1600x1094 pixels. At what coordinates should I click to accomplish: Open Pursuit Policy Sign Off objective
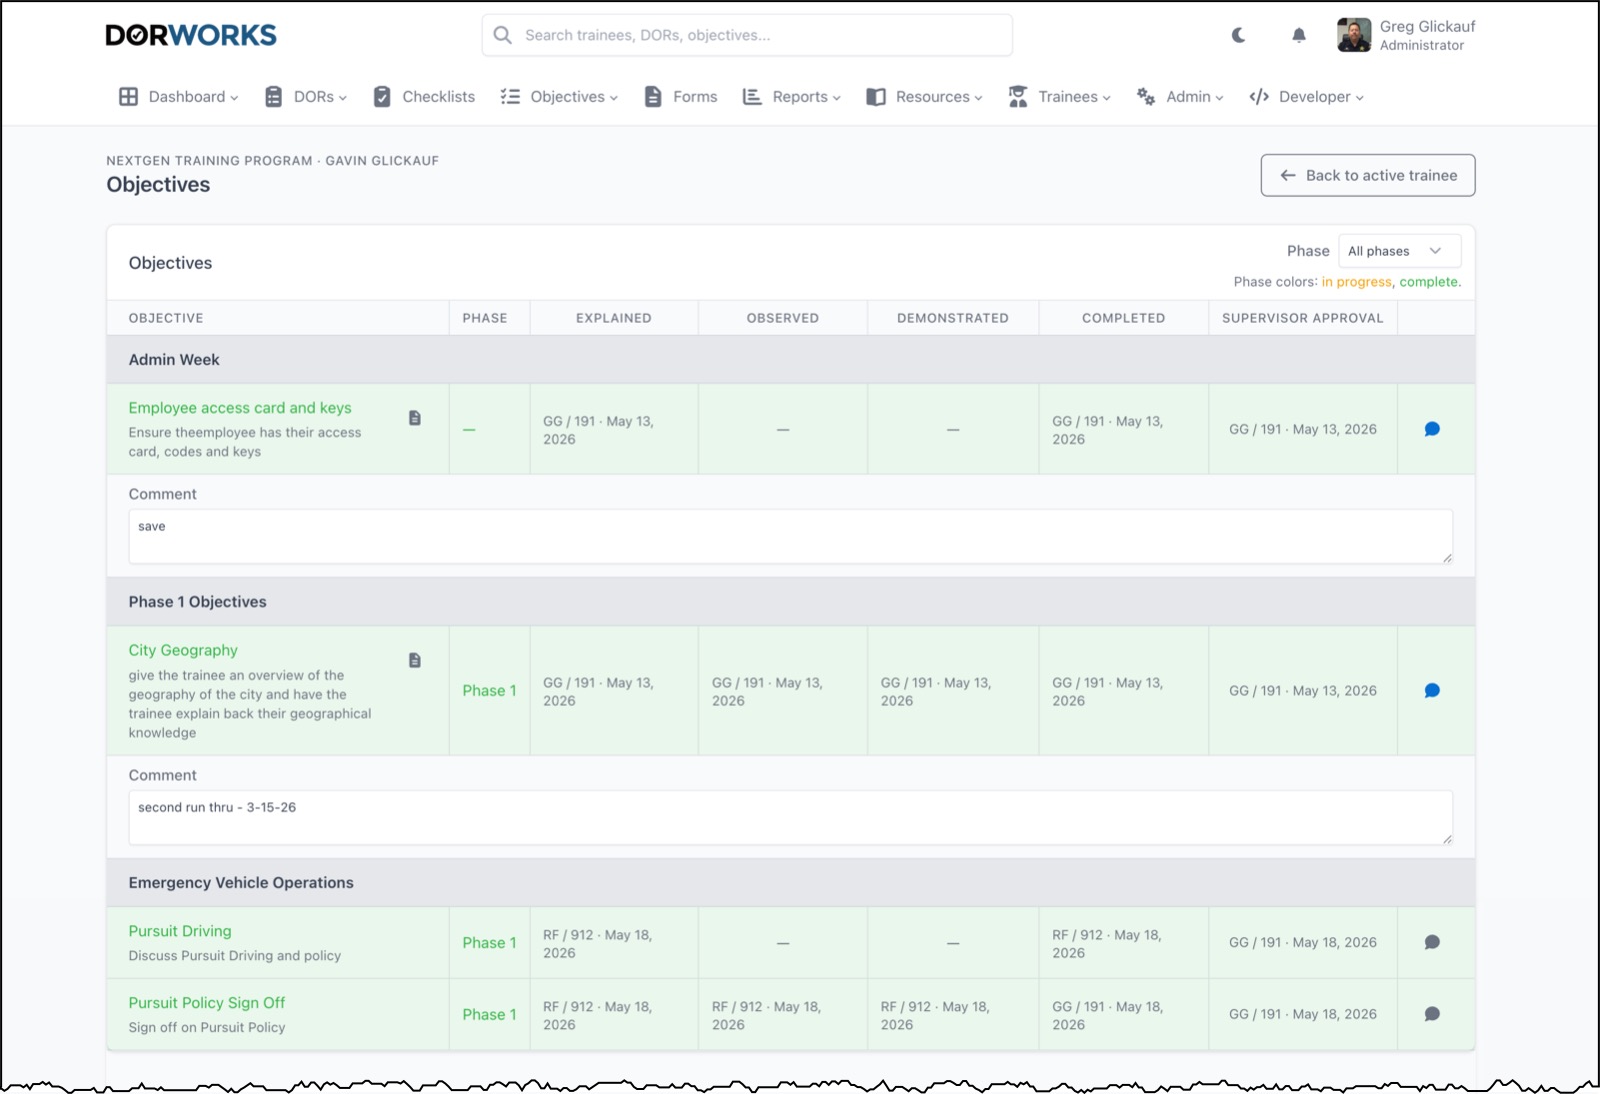pos(207,1003)
